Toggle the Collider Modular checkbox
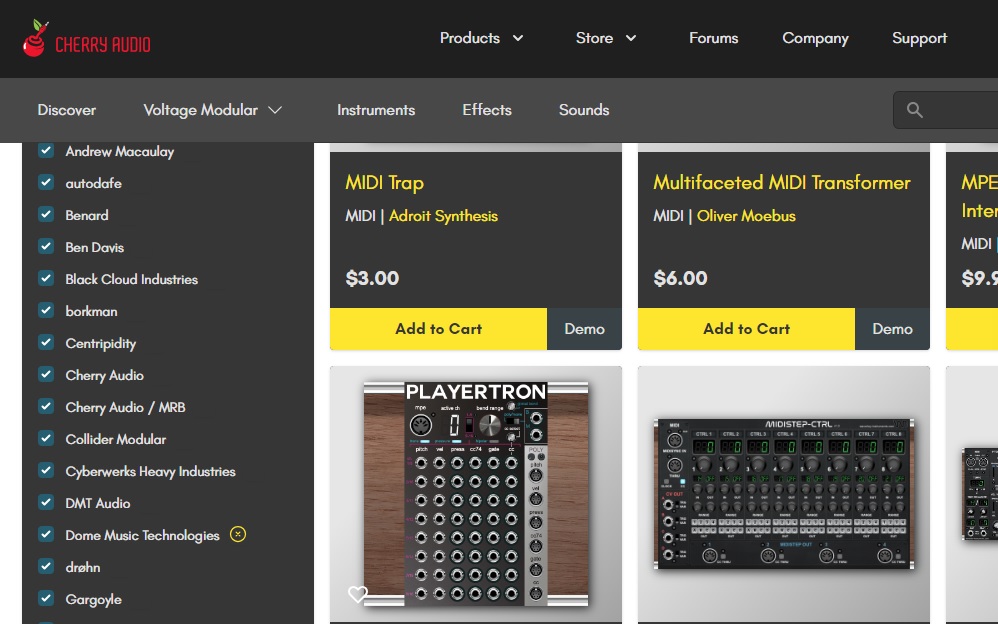 coord(46,438)
